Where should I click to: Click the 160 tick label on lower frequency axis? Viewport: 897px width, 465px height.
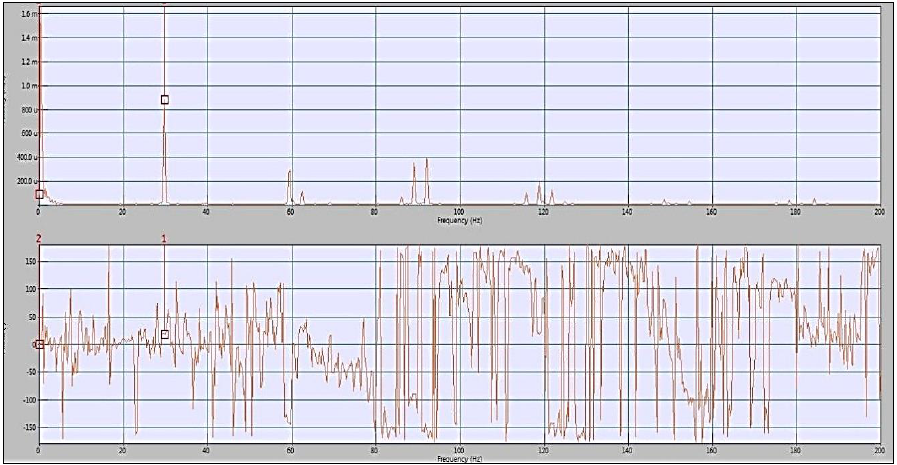711,452
